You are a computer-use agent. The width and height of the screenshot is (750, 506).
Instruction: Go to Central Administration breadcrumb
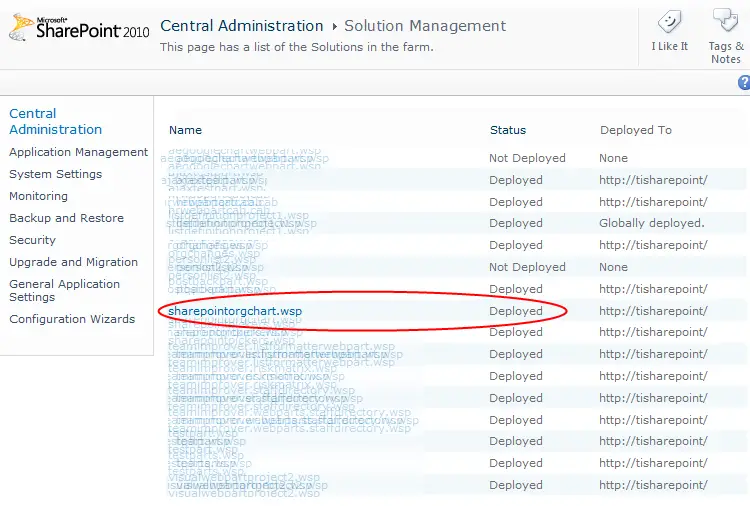(x=242, y=26)
